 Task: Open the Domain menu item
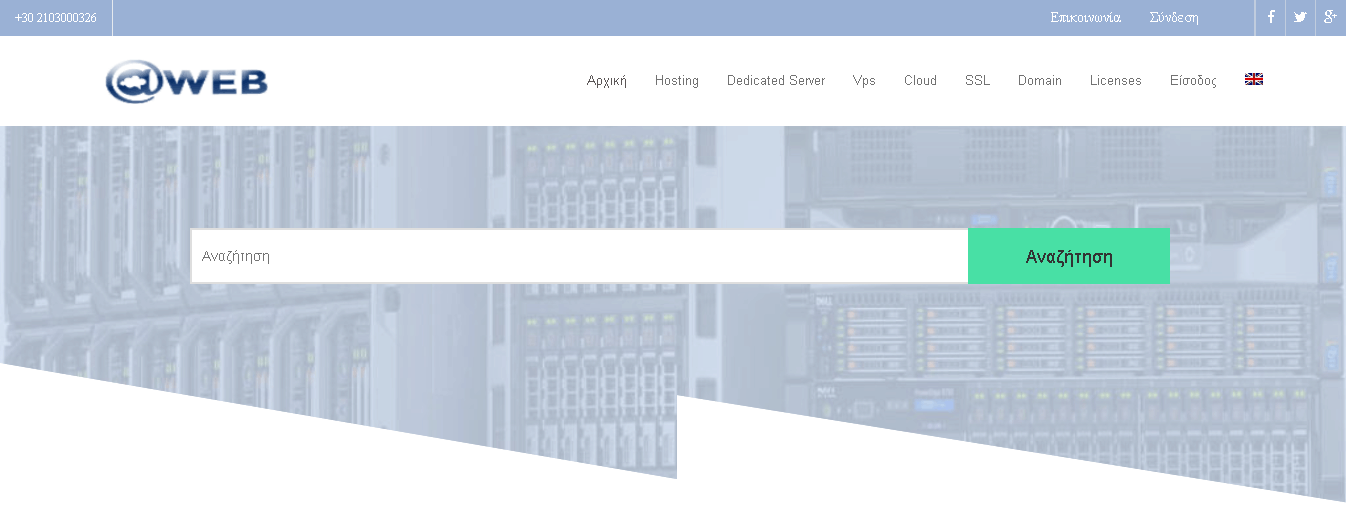[x=1040, y=81]
